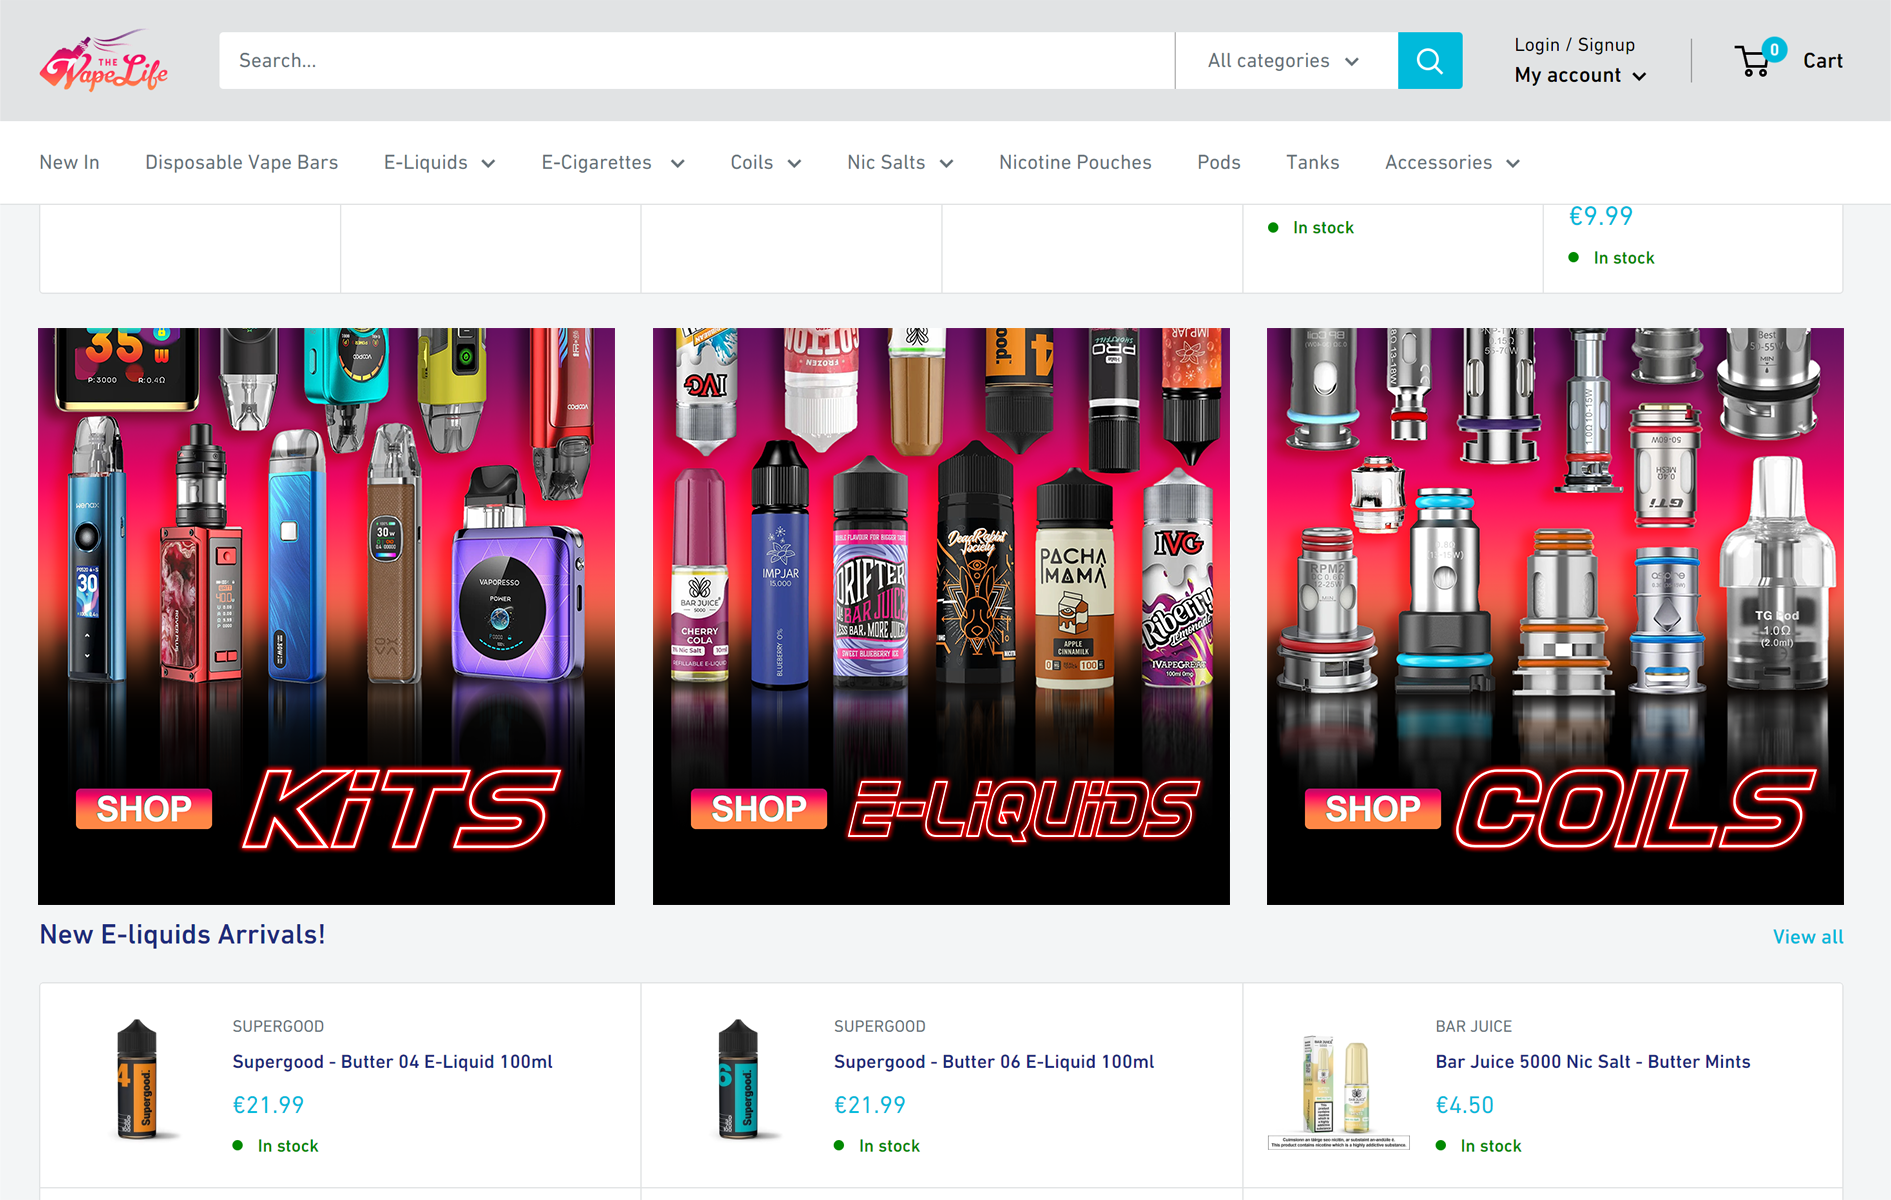Expand the E-Cigarettes menu

pos(612,162)
